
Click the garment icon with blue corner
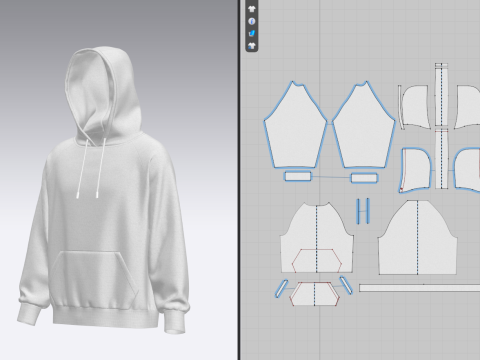click(x=252, y=46)
